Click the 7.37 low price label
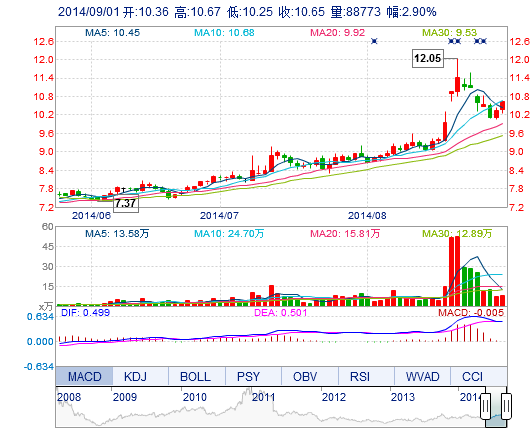 (126, 203)
